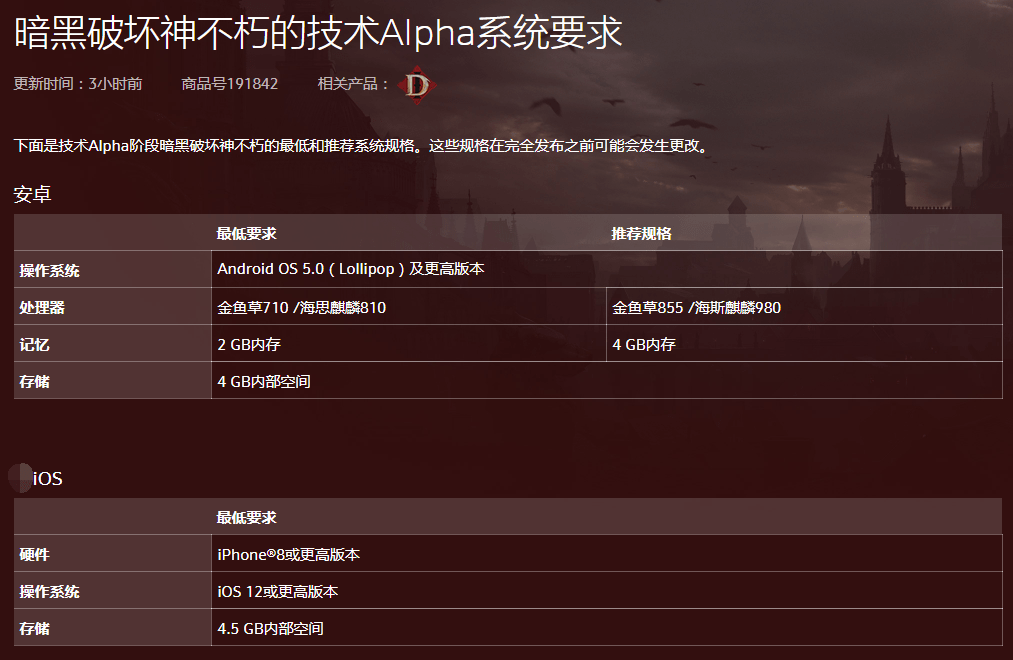Click the 硬件 row label in the iOS table
This screenshot has height=660, width=1013.
[36, 553]
